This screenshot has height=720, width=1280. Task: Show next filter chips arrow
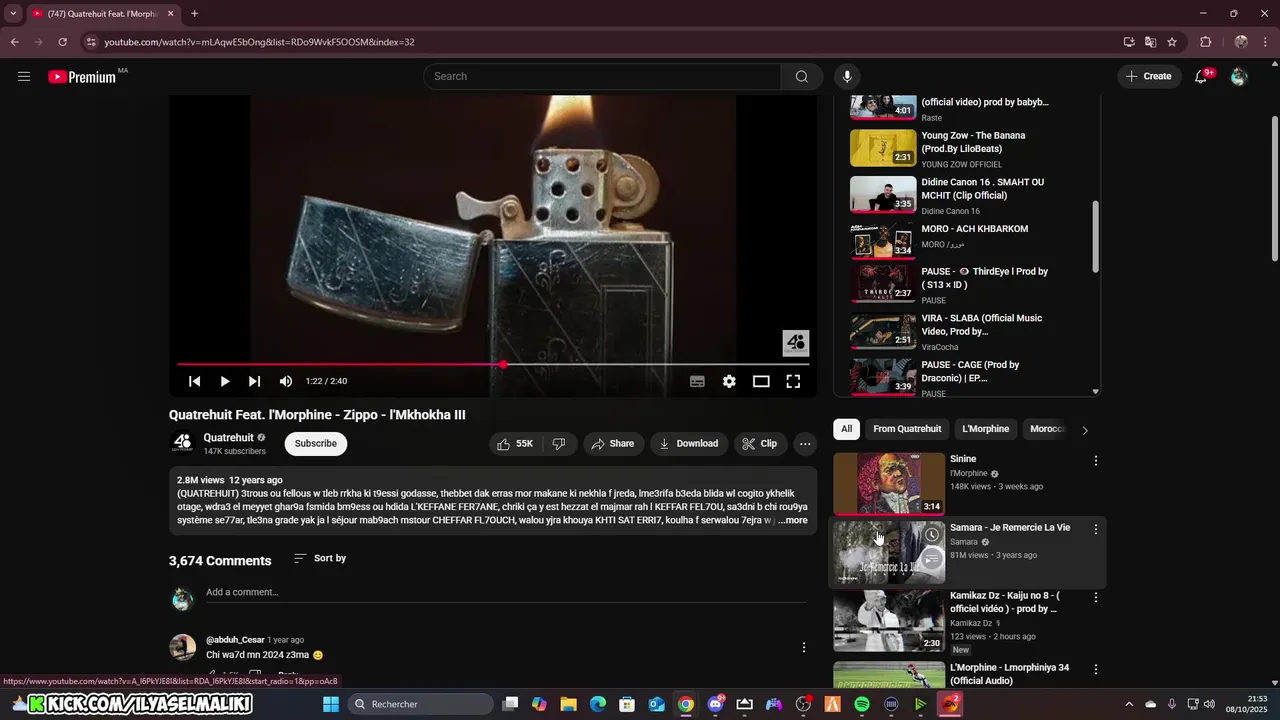tap(1085, 430)
